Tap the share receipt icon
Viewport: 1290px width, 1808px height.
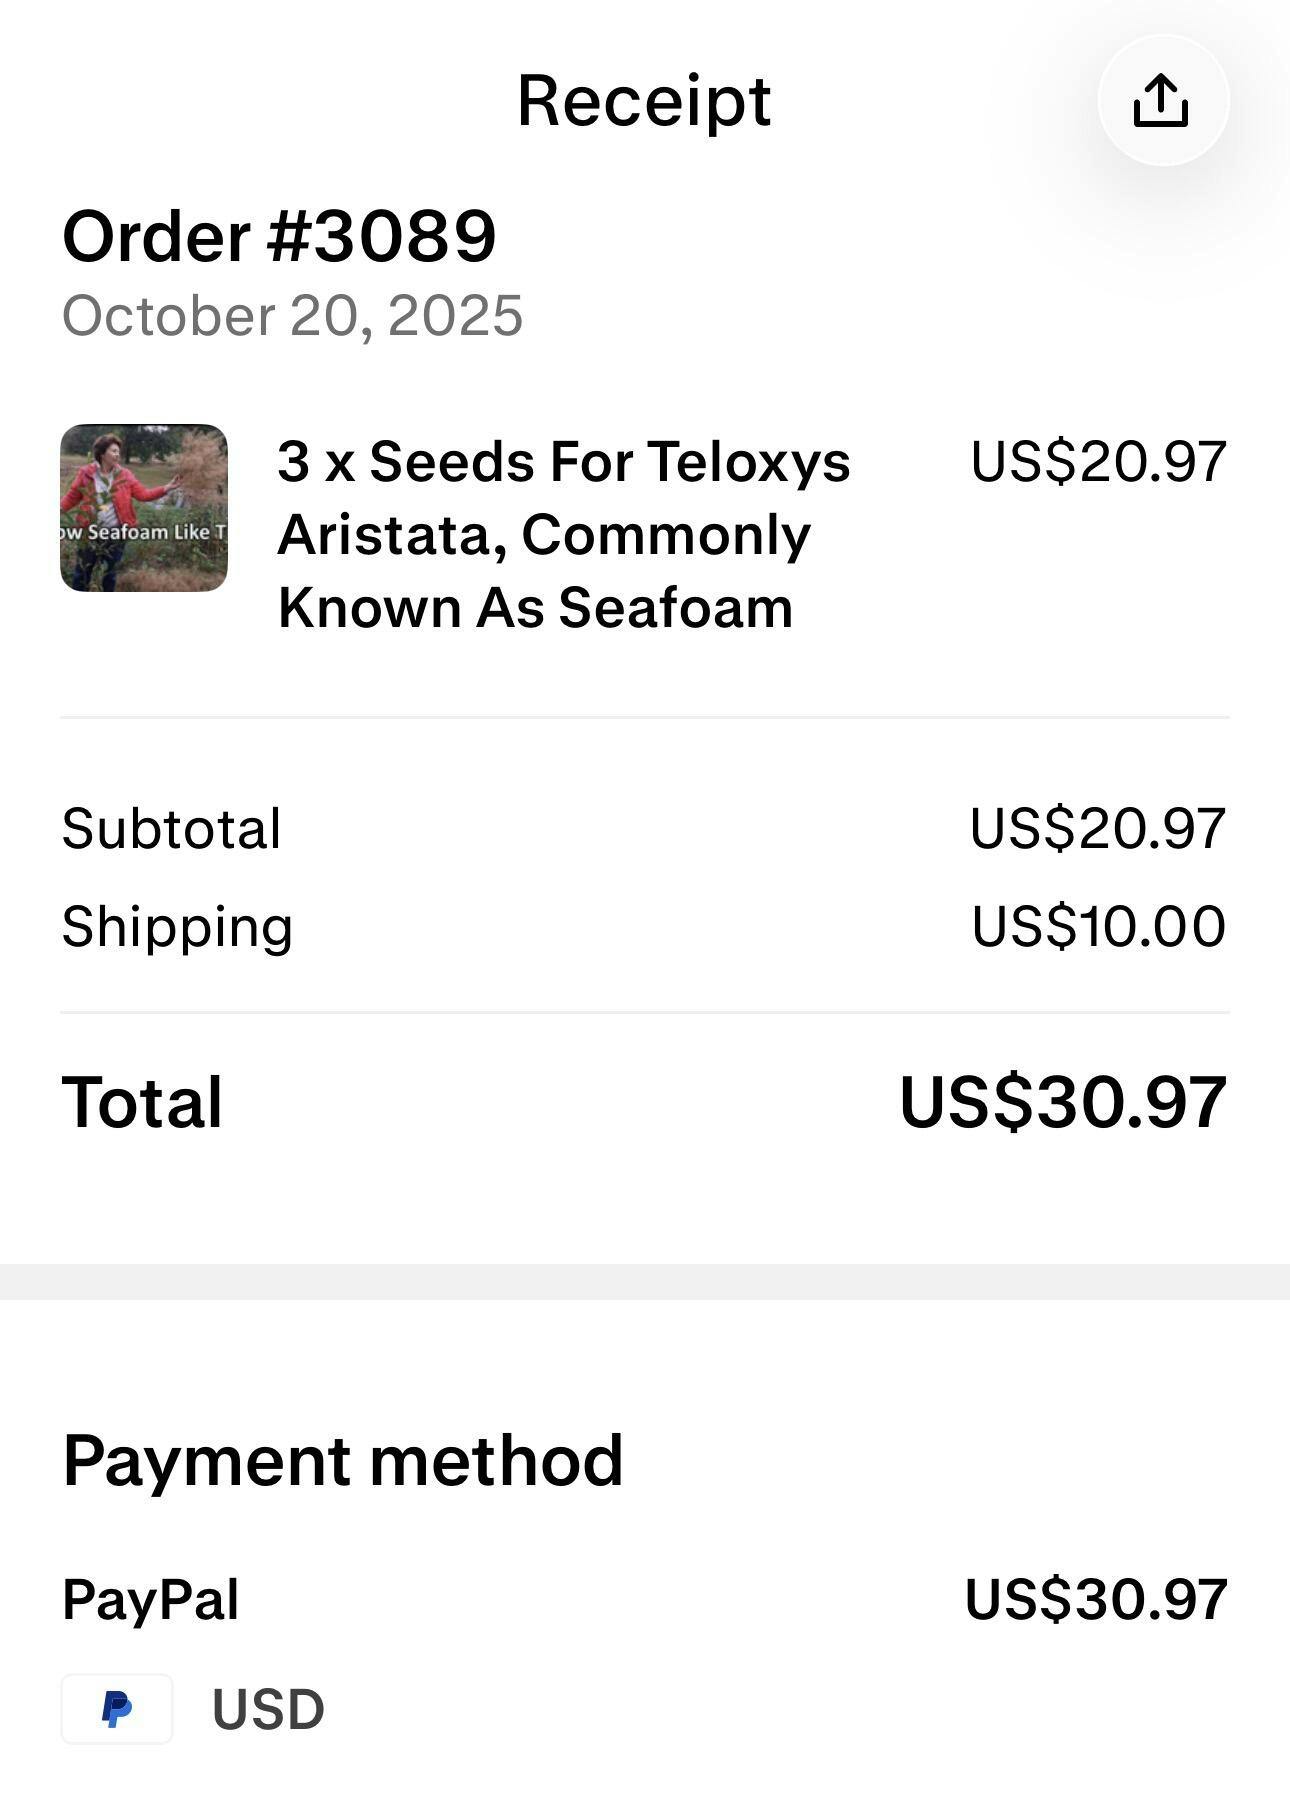click(1162, 100)
